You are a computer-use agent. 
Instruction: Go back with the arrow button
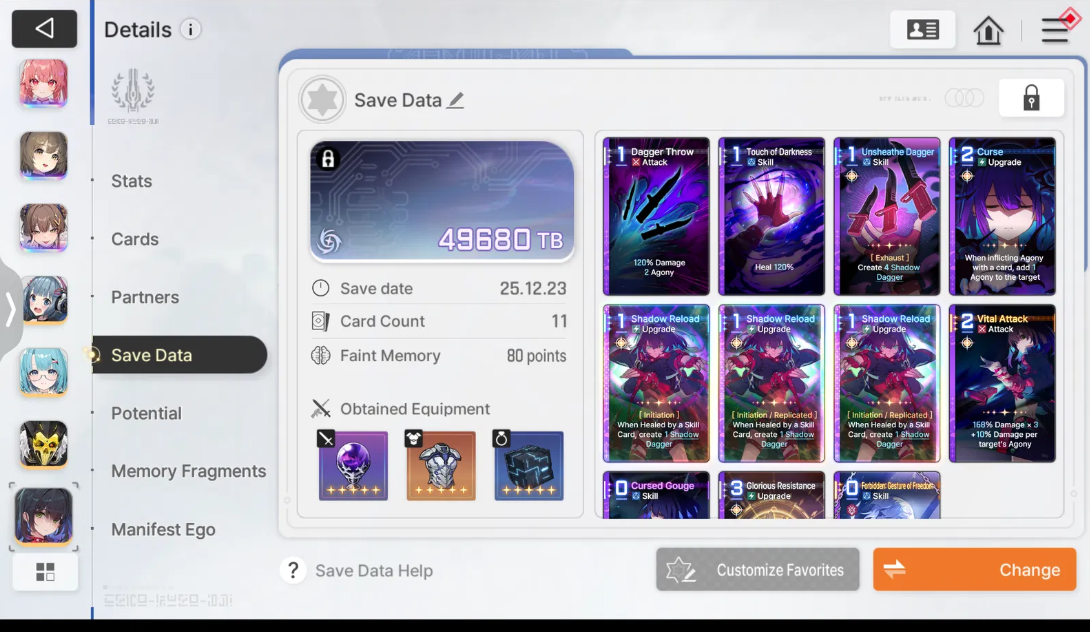(x=44, y=29)
